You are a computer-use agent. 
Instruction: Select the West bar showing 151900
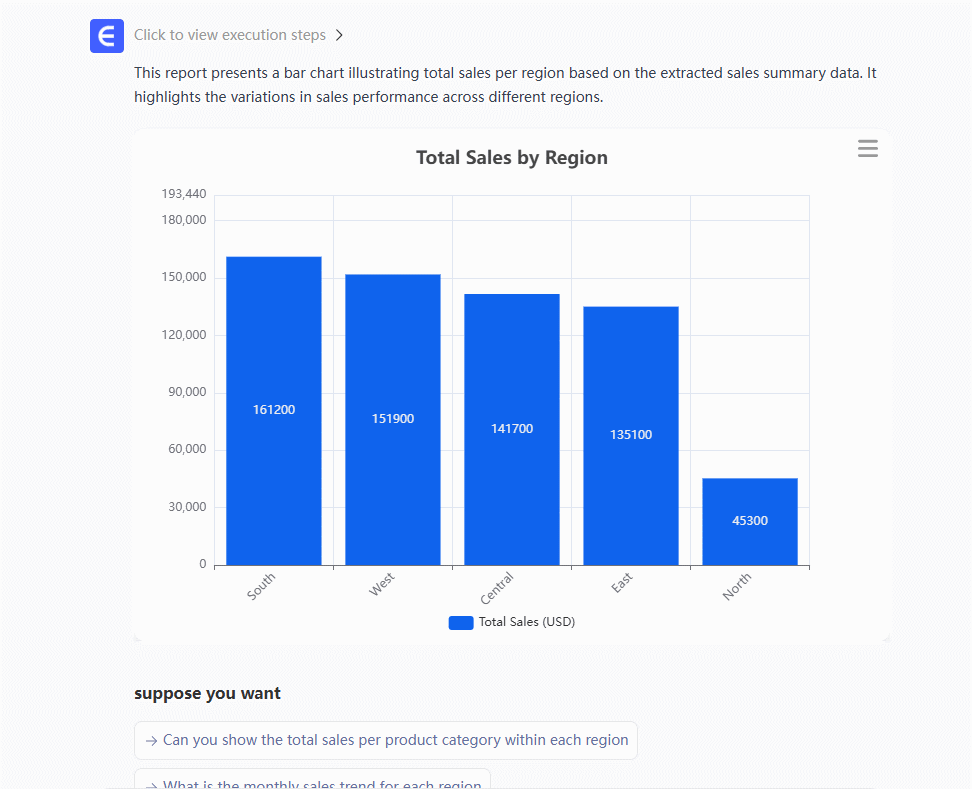[x=392, y=419]
